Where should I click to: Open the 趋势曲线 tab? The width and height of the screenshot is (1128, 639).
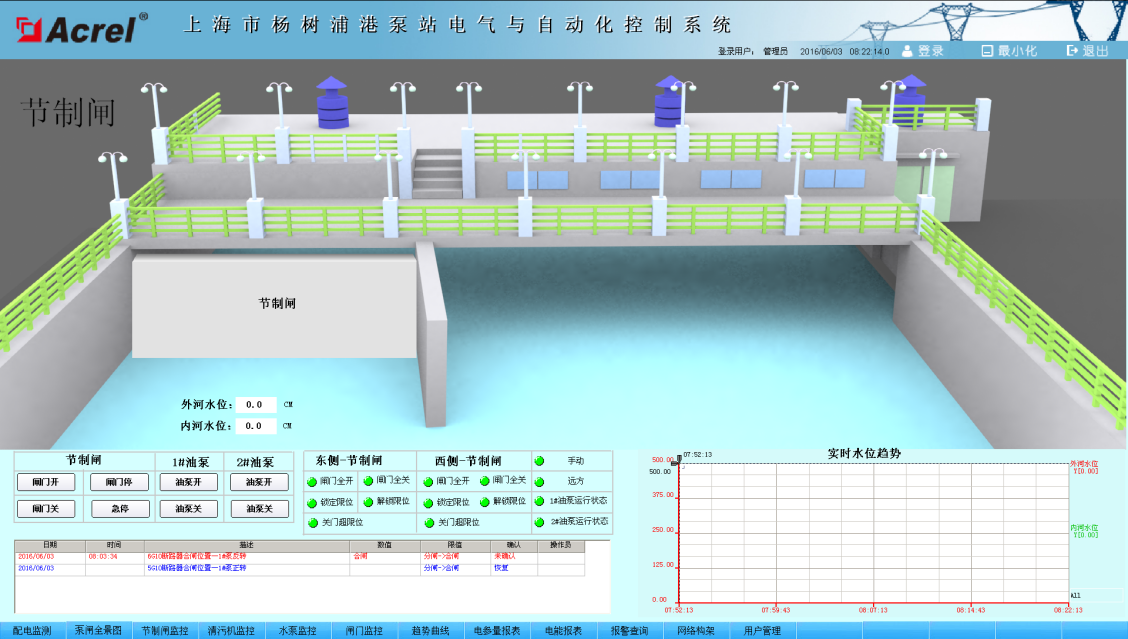431,631
